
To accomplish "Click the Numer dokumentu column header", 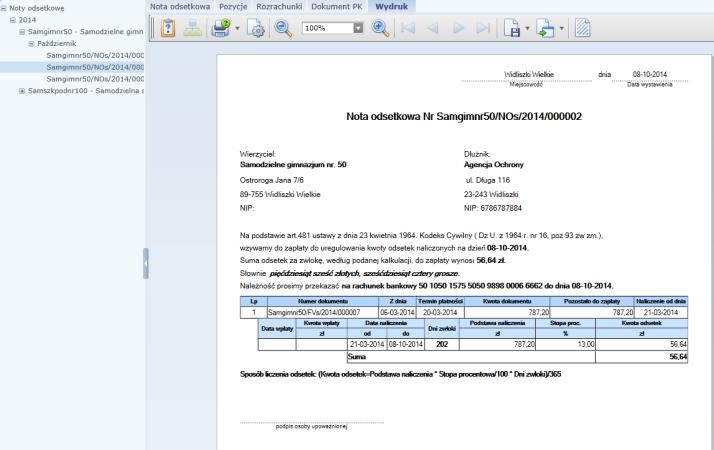I will click(323, 302).
